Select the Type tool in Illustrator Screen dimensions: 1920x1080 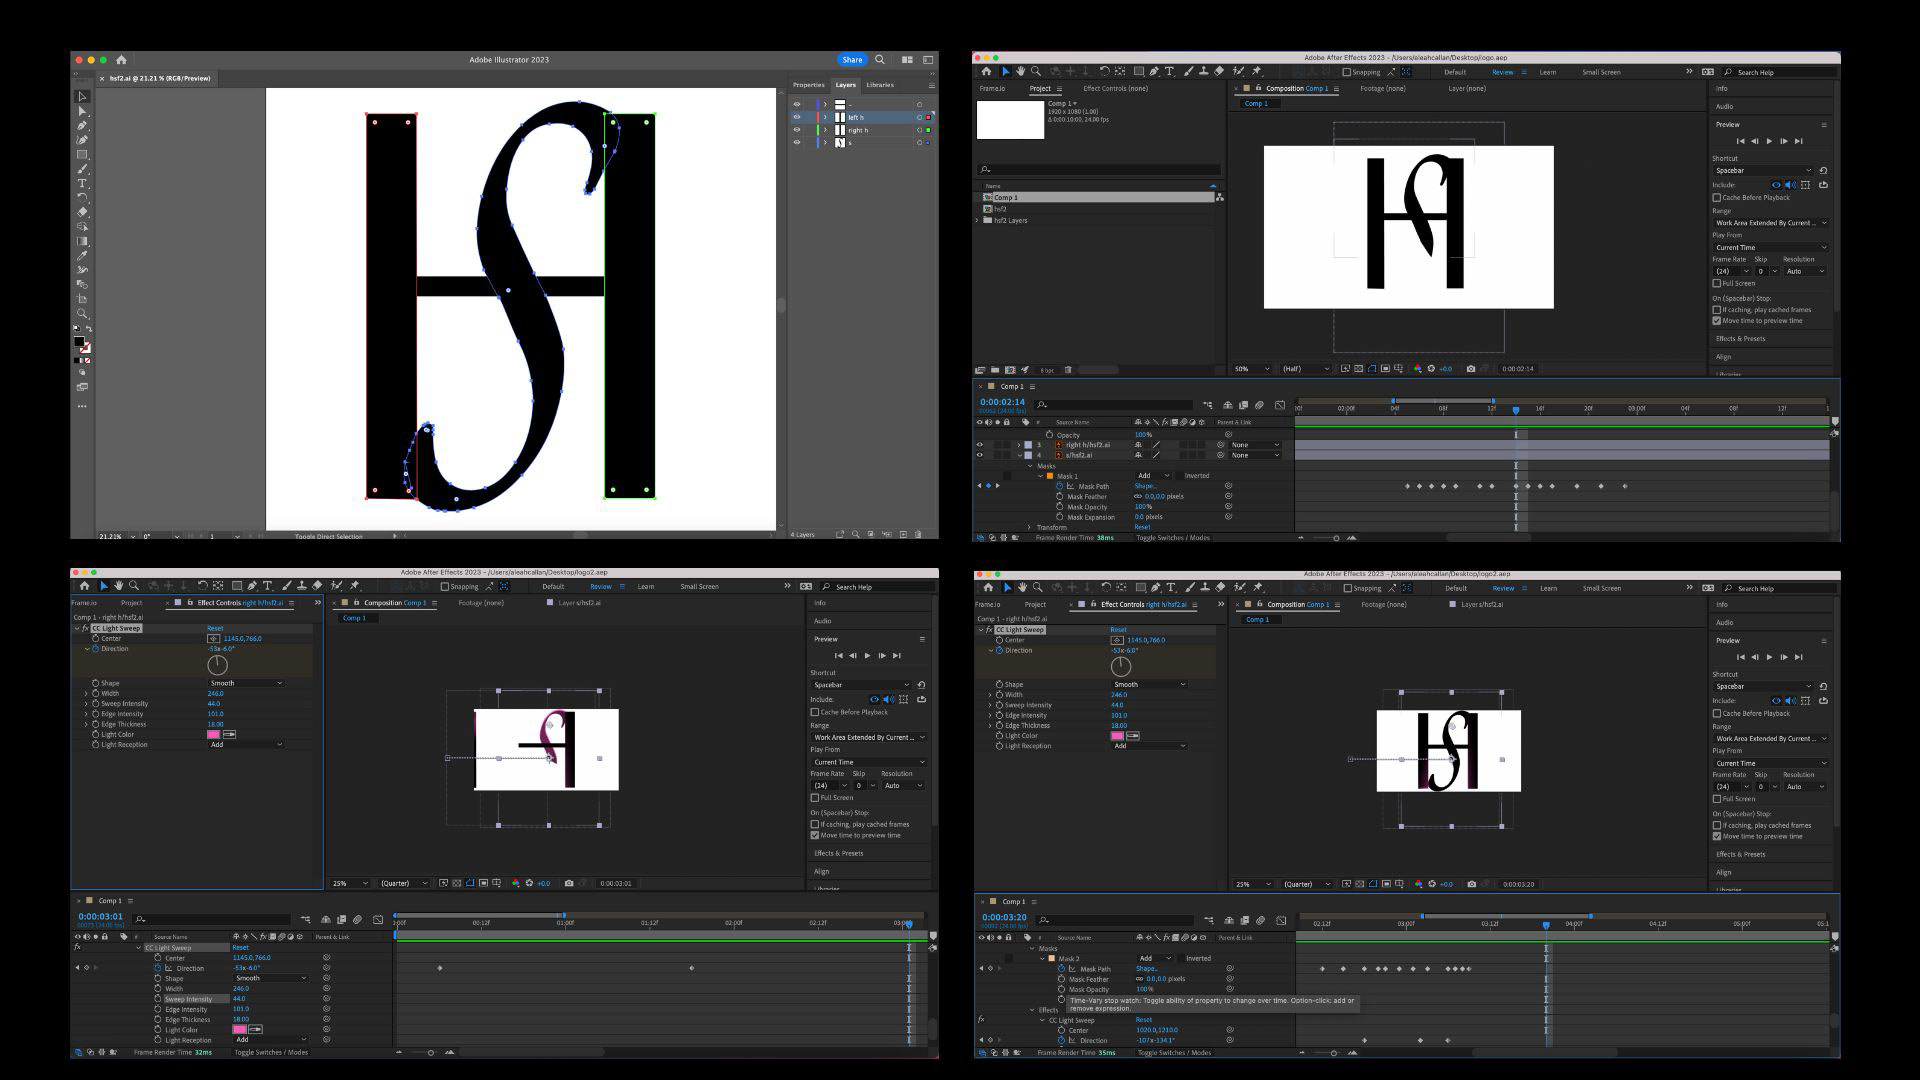tap(83, 184)
